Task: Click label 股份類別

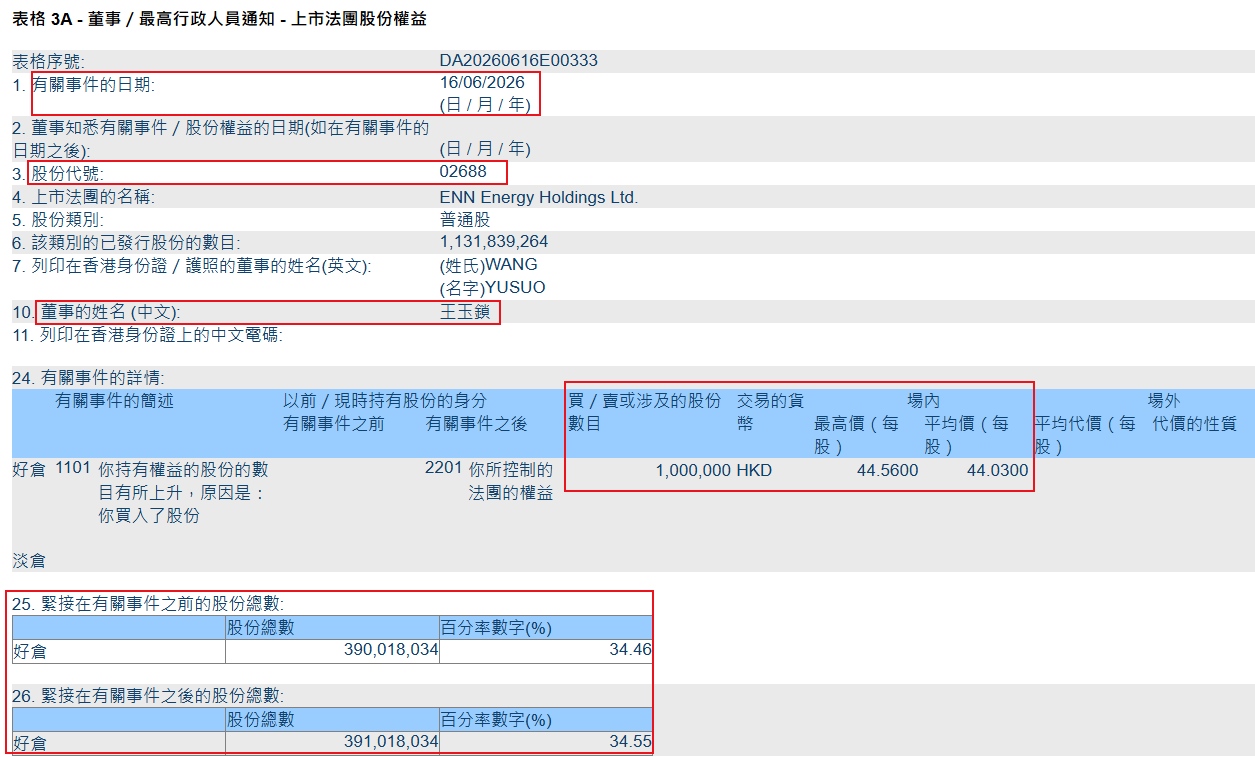Action: click(x=67, y=220)
